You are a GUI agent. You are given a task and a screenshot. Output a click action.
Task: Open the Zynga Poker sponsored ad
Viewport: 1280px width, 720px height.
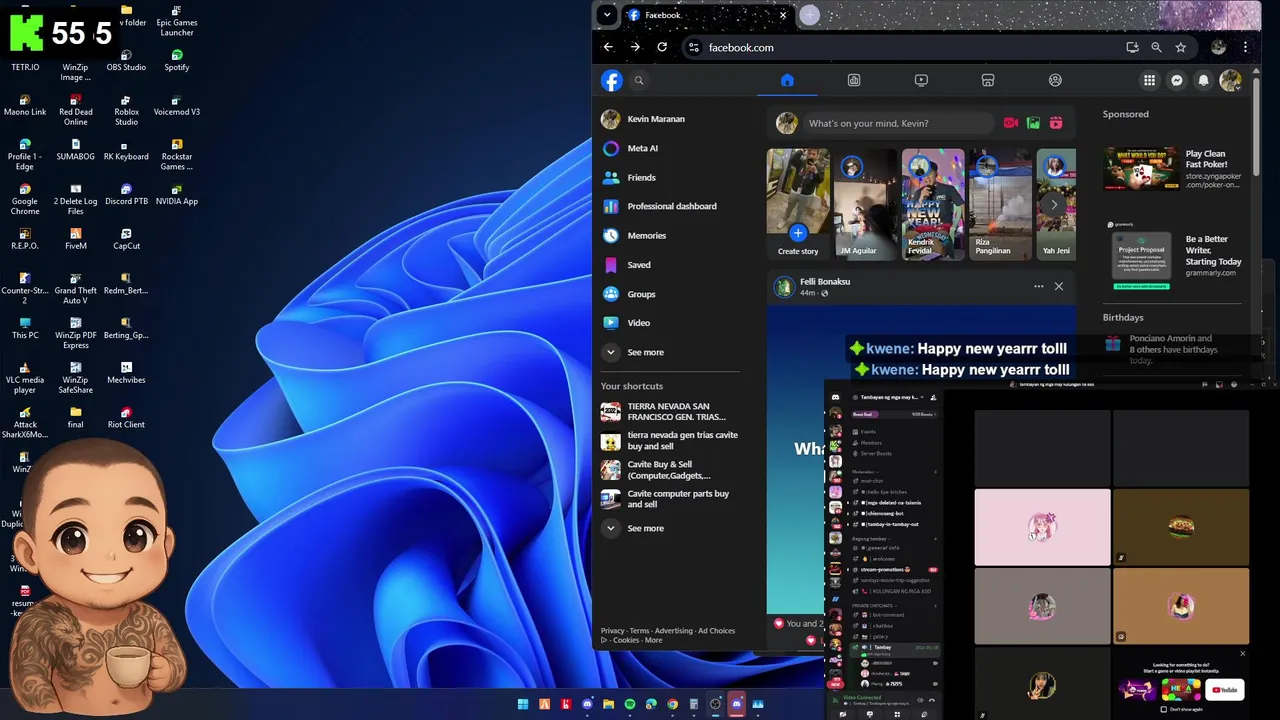click(1173, 169)
